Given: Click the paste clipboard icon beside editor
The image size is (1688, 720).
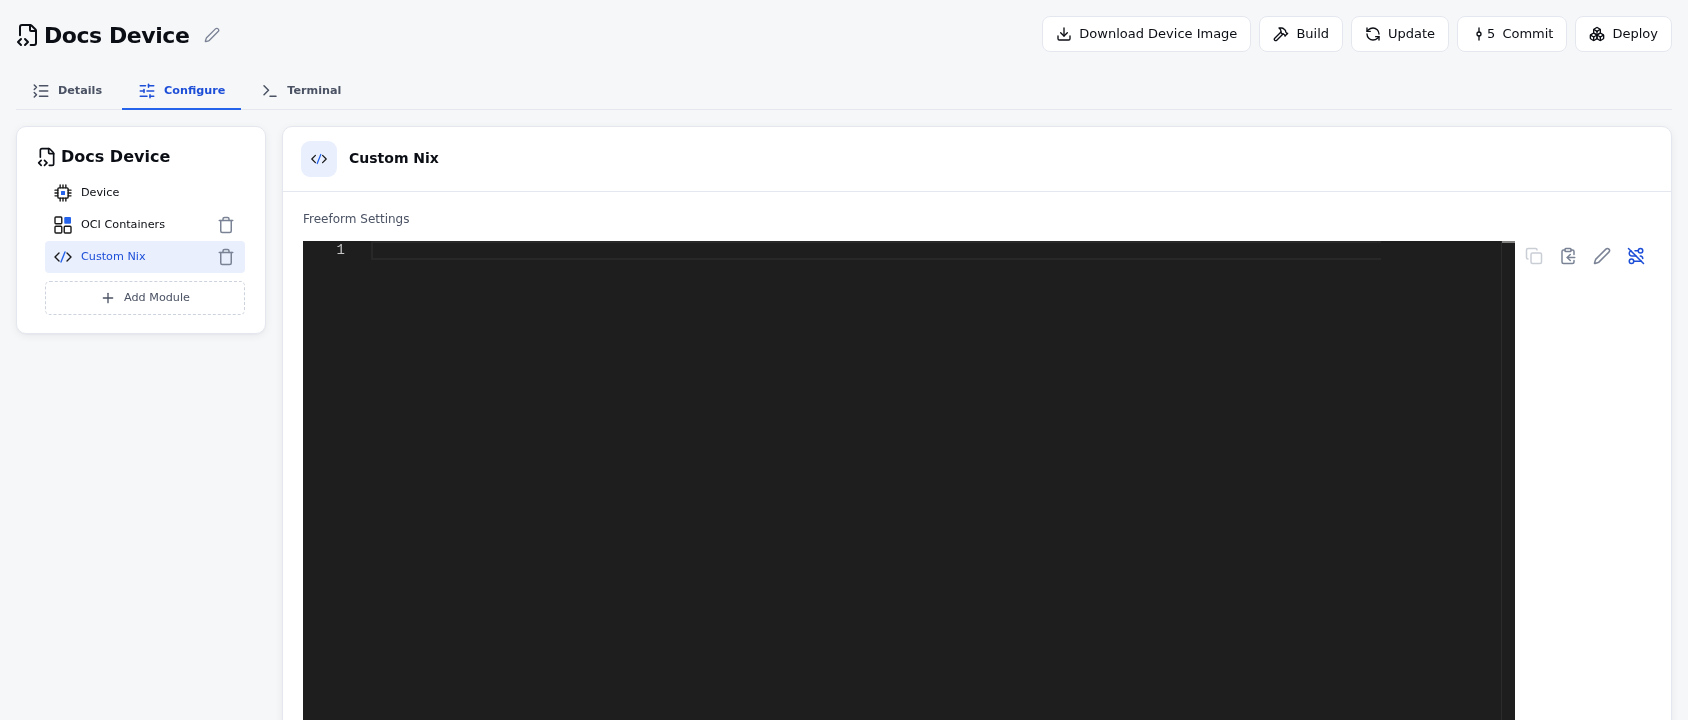Looking at the screenshot, I should coord(1568,256).
